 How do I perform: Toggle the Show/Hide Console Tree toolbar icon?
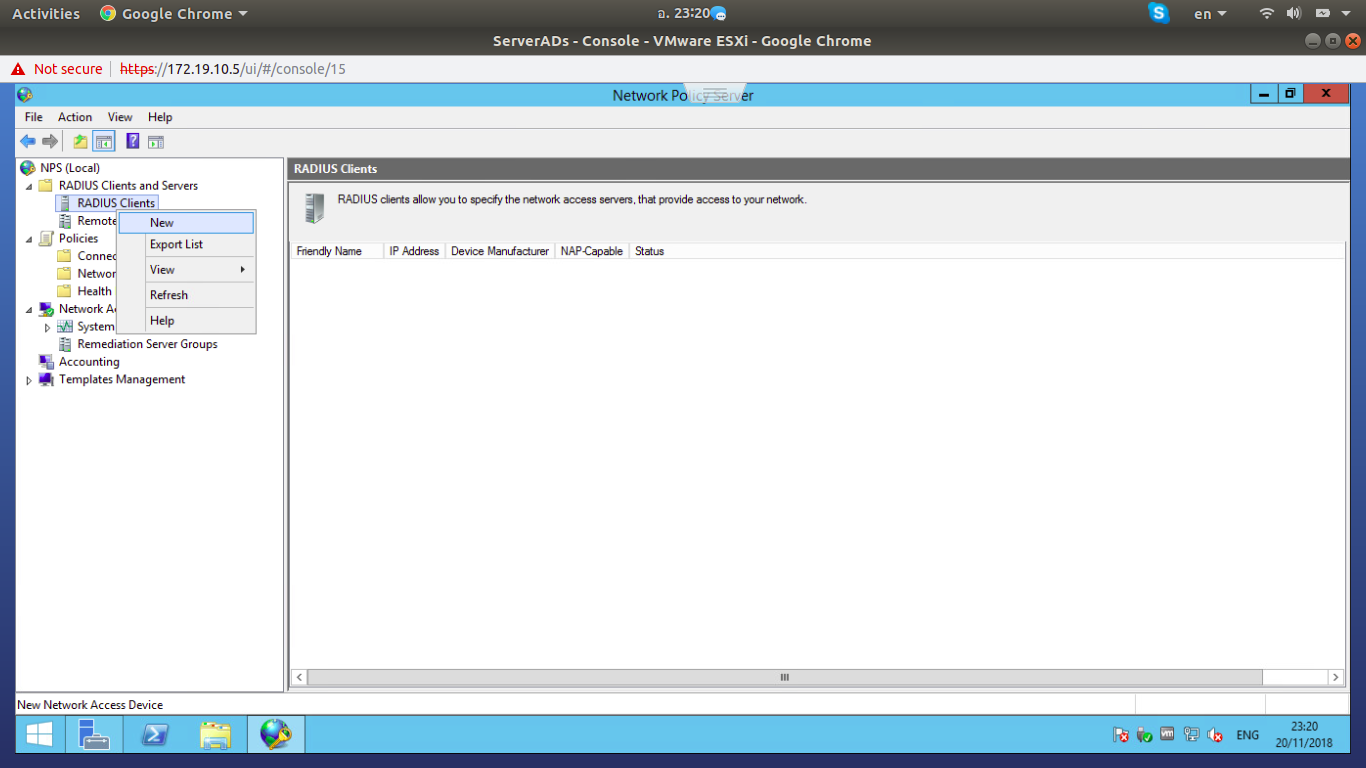click(104, 142)
